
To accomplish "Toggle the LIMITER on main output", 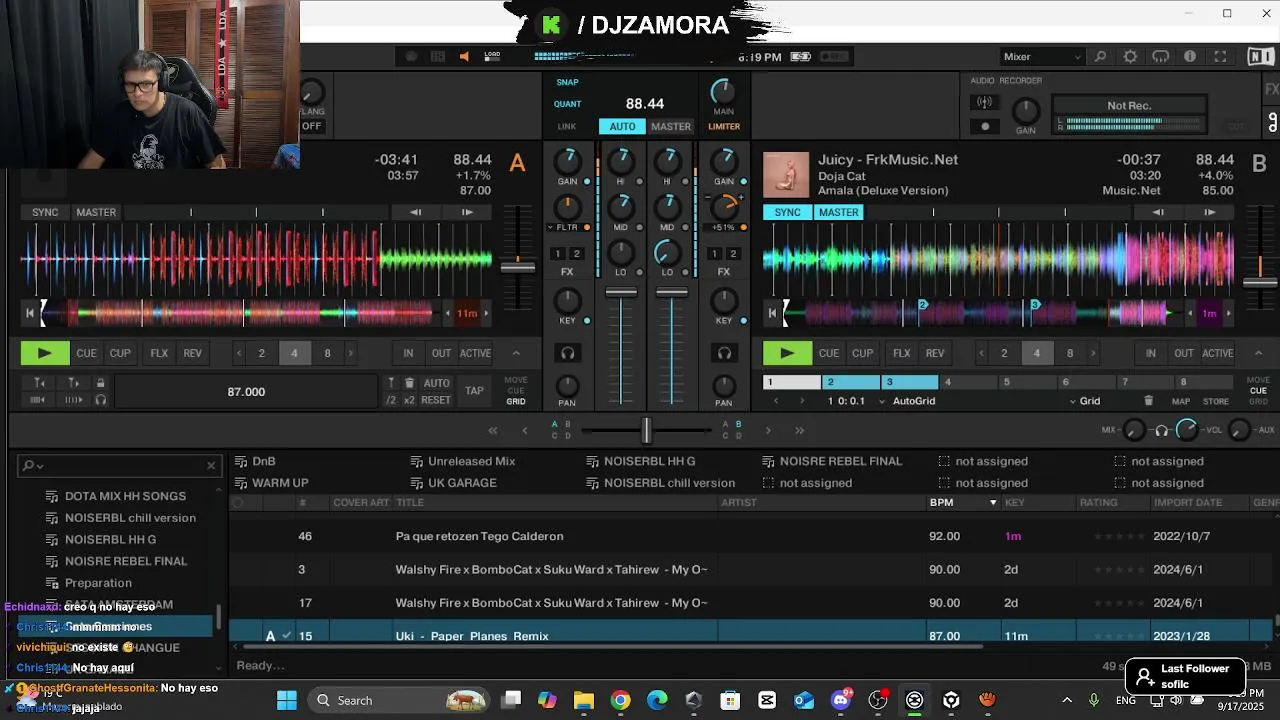I will (x=724, y=127).
